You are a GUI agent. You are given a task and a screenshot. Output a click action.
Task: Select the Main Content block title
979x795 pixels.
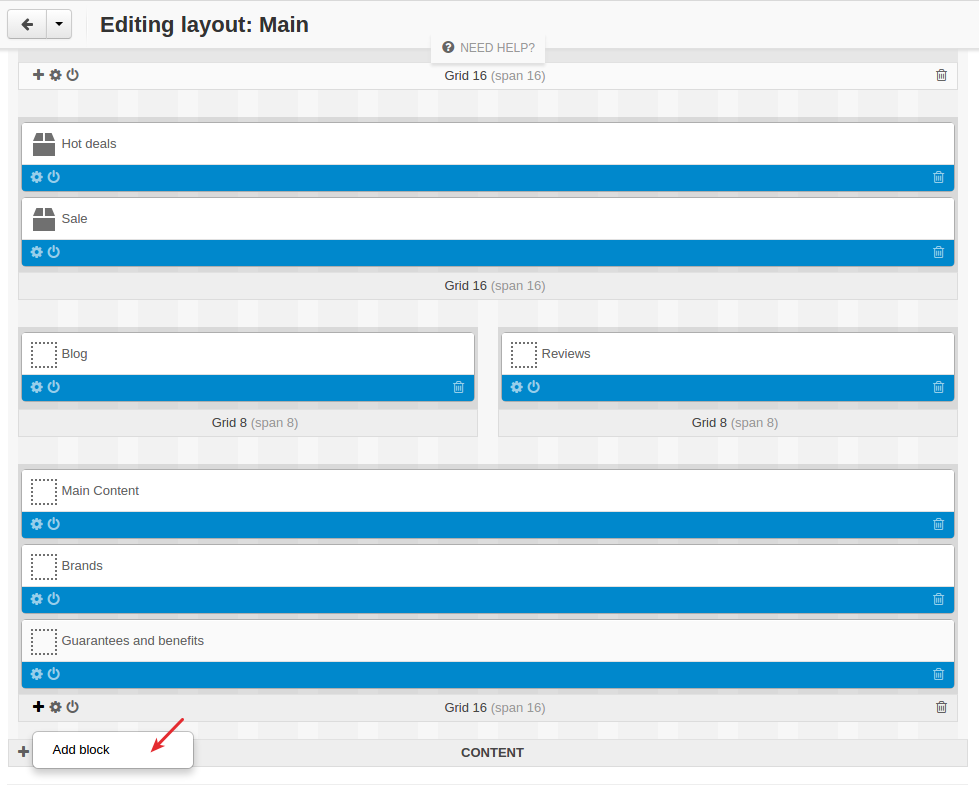tap(100, 491)
